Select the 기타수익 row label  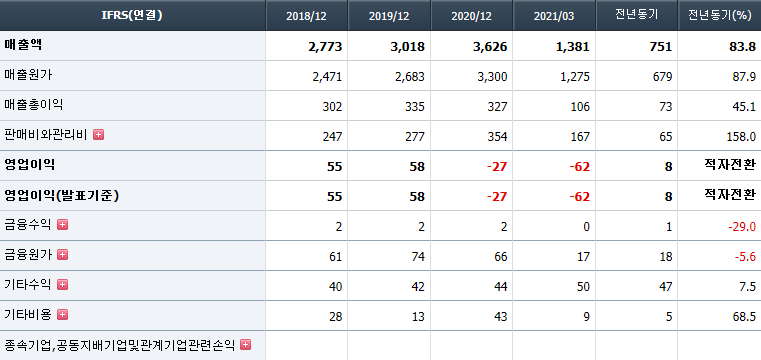[x=28, y=285]
